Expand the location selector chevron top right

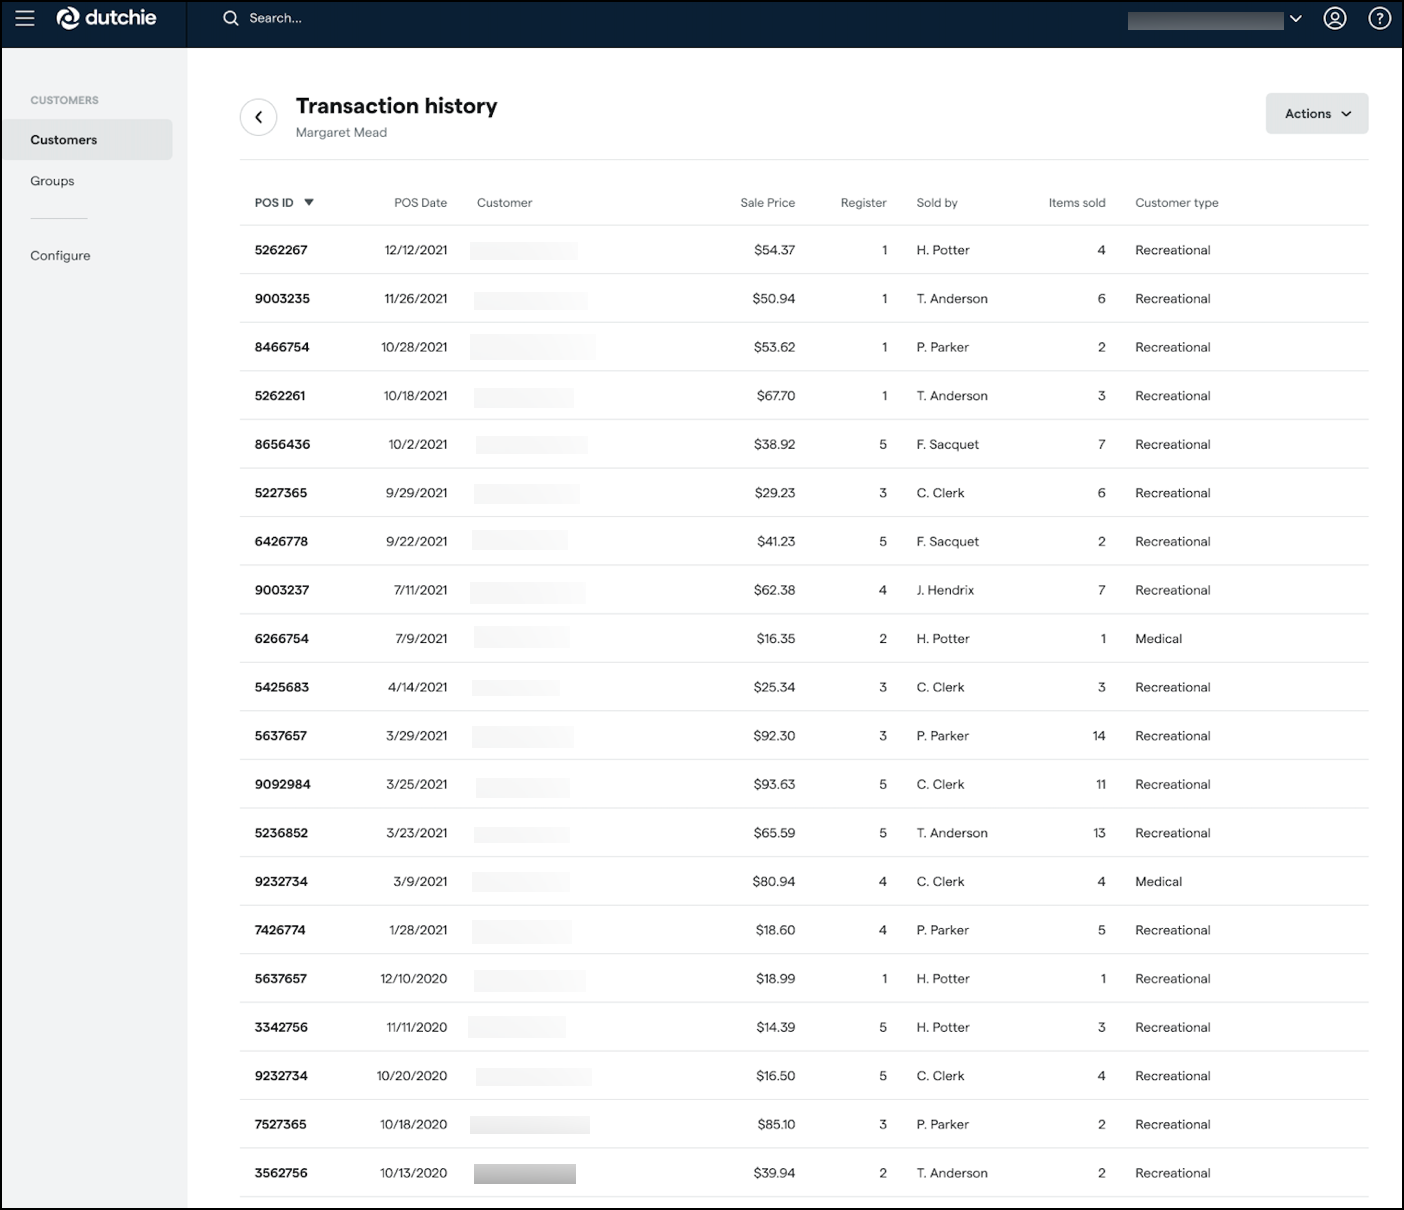coord(1297,18)
